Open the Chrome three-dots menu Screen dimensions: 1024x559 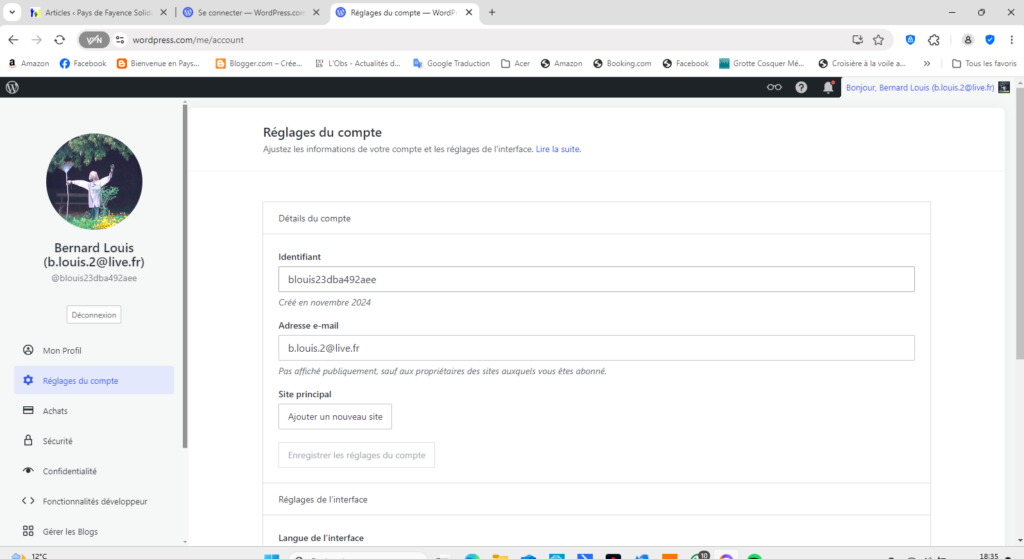pos(1011,40)
